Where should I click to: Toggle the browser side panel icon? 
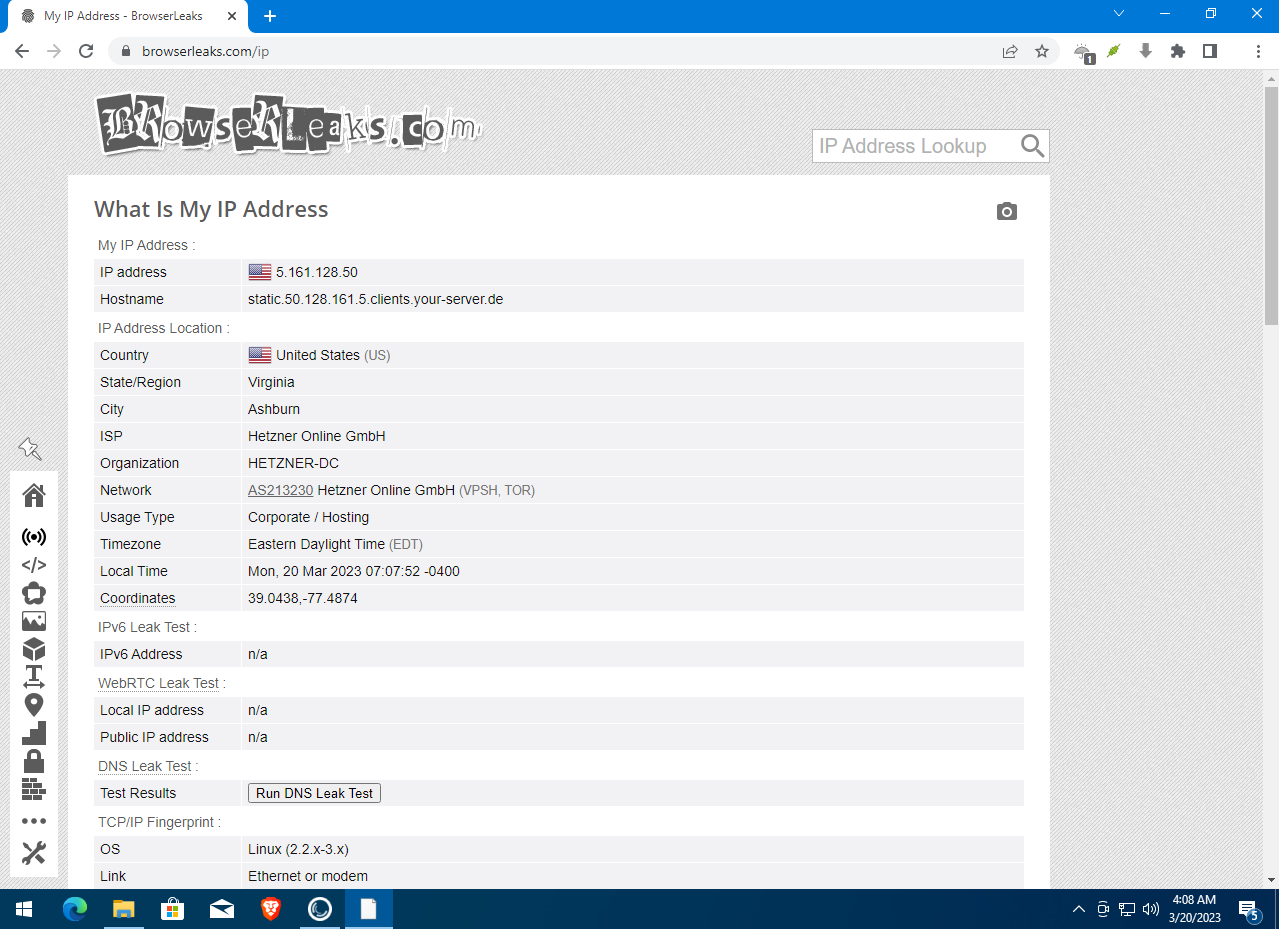coord(1210,51)
